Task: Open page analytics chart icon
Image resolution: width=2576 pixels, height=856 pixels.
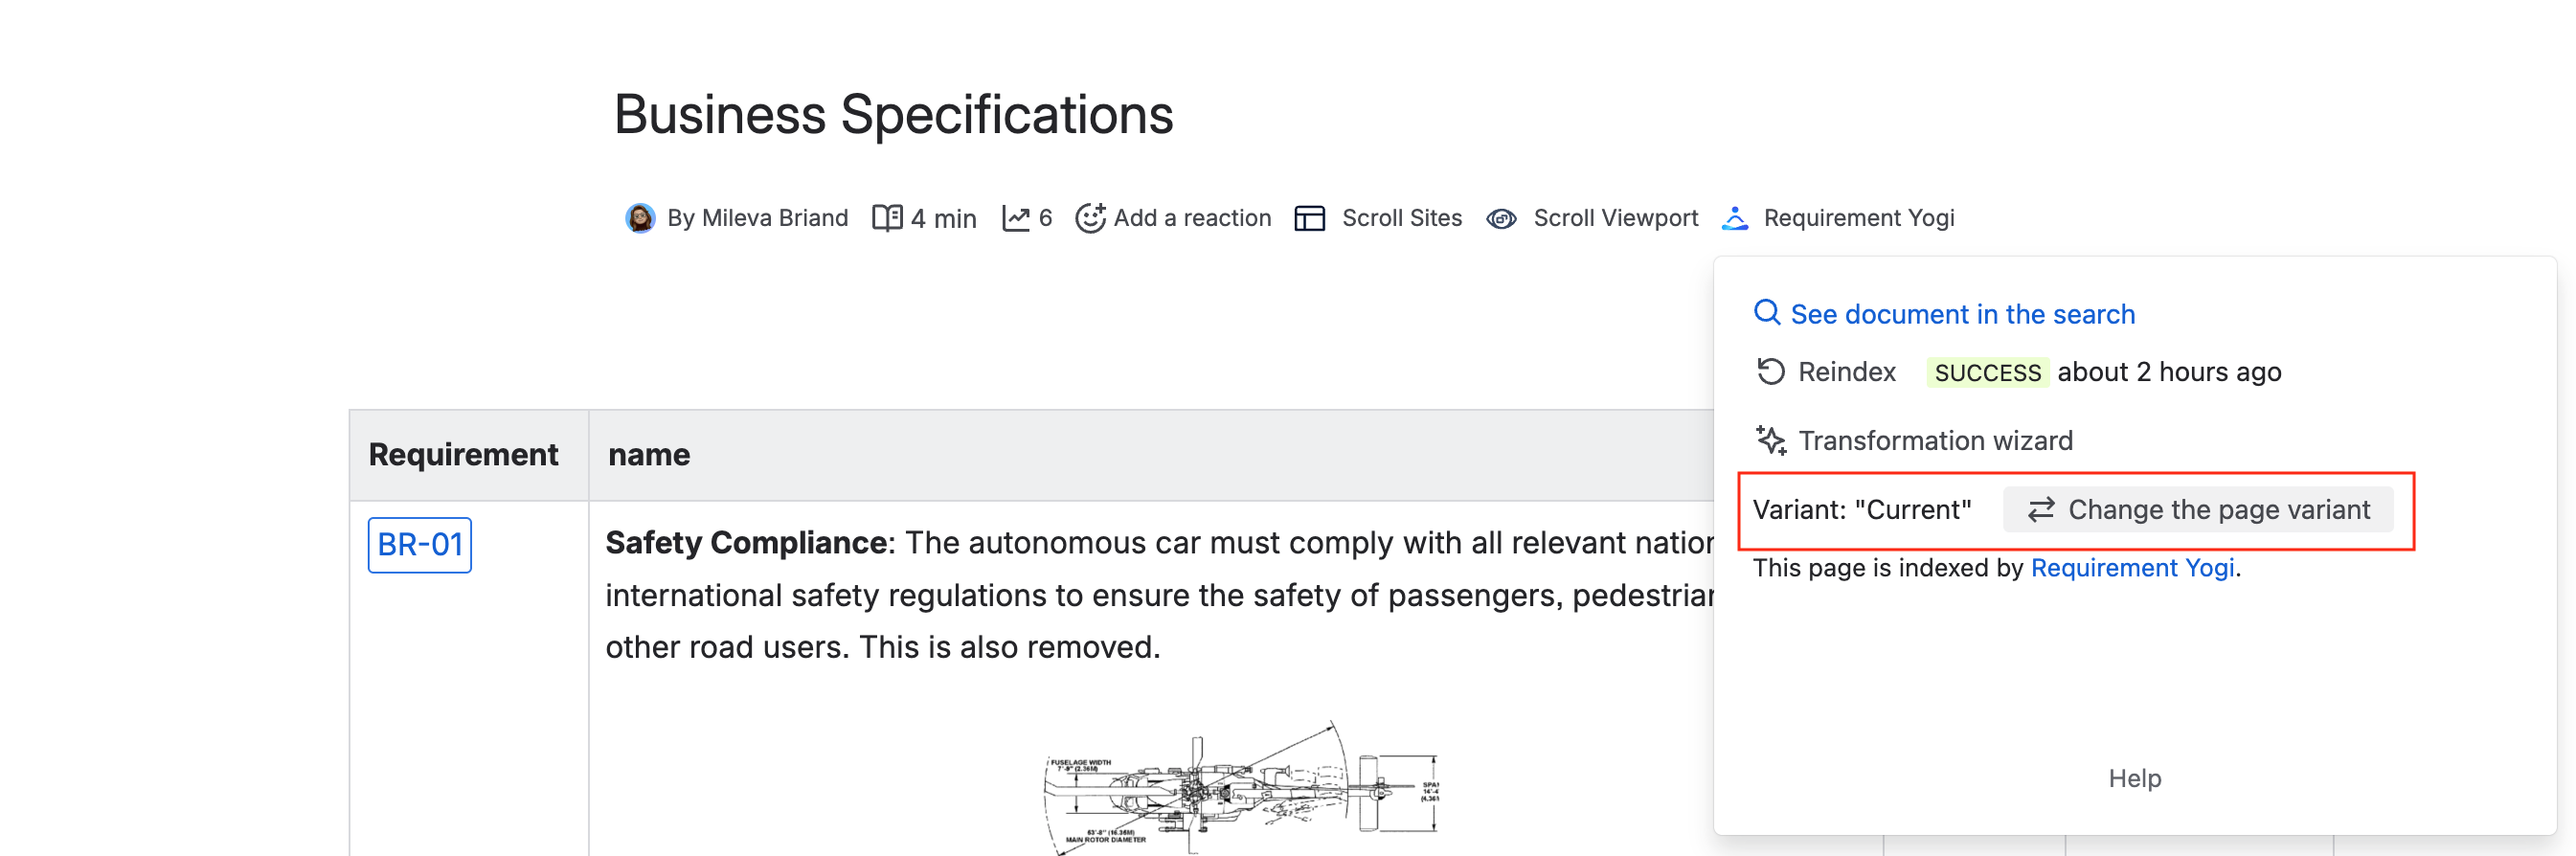Action: pyautogui.click(x=1015, y=218)
